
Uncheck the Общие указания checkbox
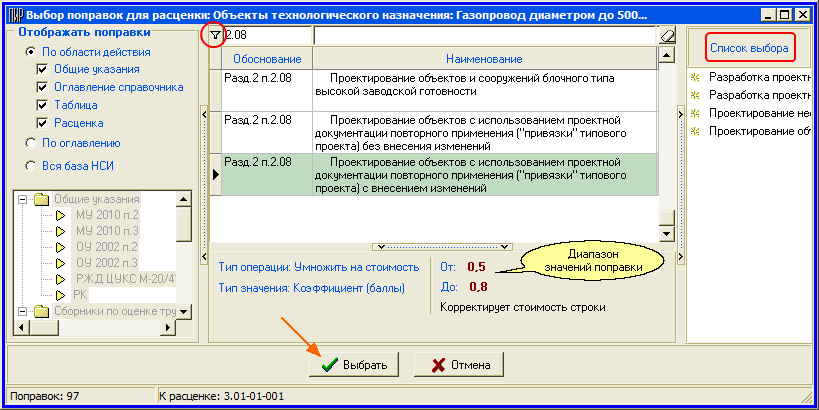(42, 69)
